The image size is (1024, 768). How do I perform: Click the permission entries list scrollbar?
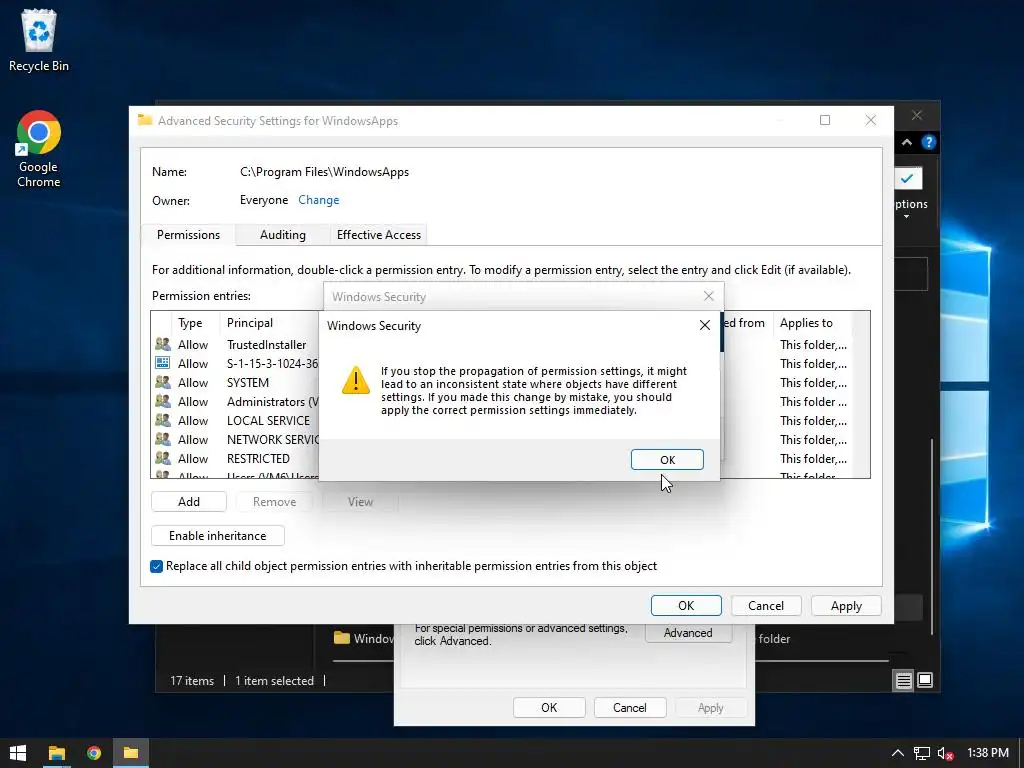(863, 394)
